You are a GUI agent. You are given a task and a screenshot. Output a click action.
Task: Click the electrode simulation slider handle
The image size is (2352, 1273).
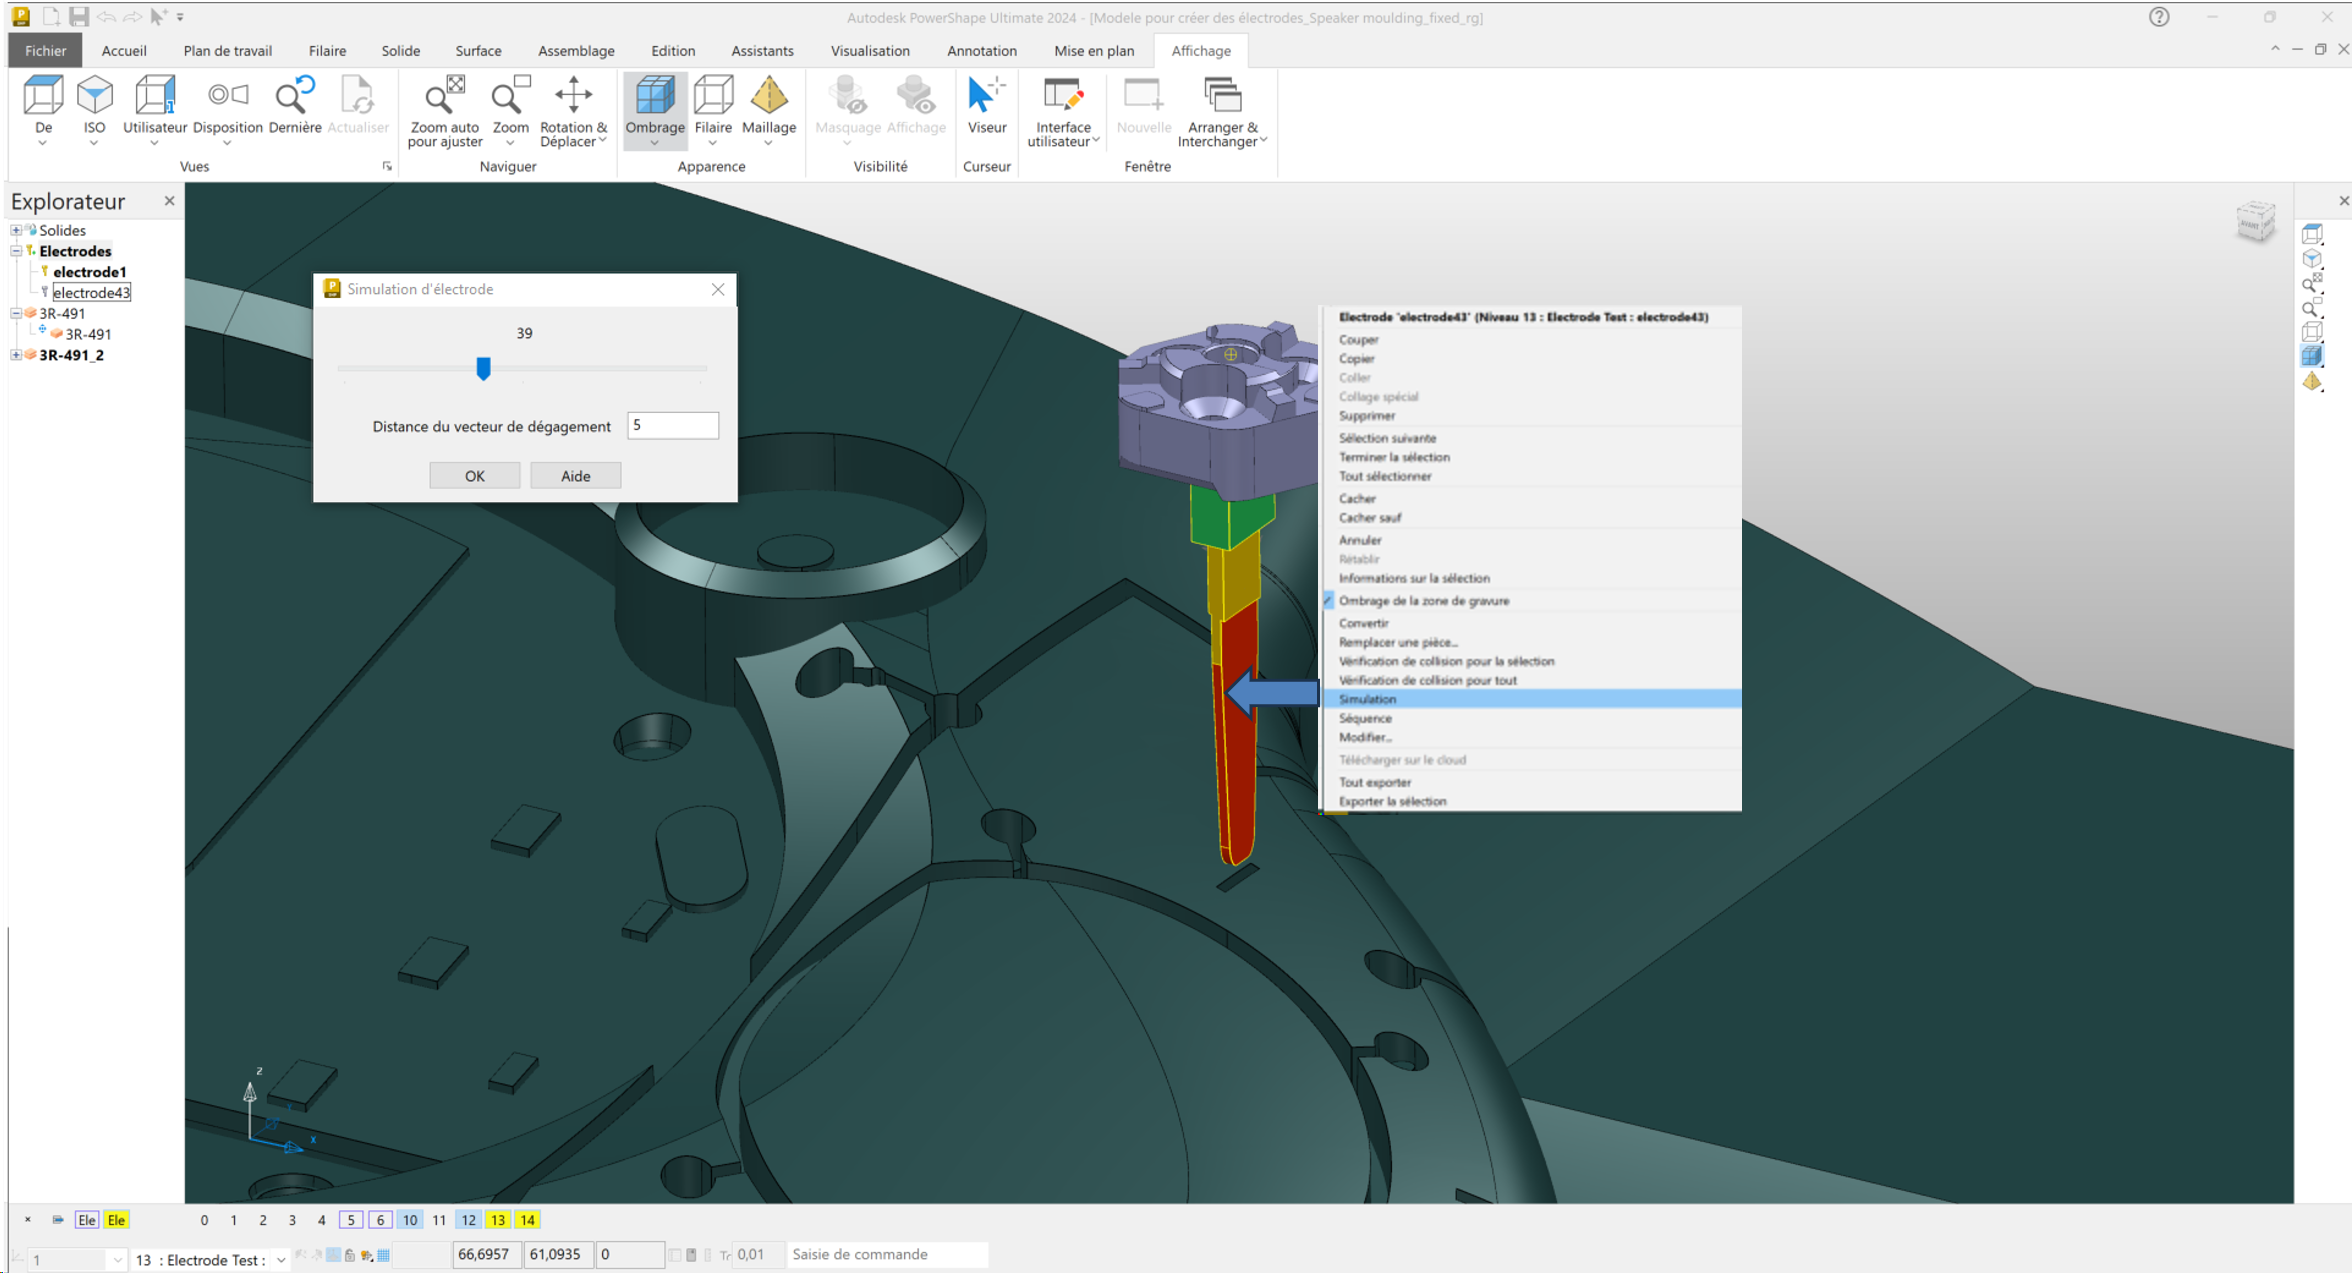click(x=483, y=369)
